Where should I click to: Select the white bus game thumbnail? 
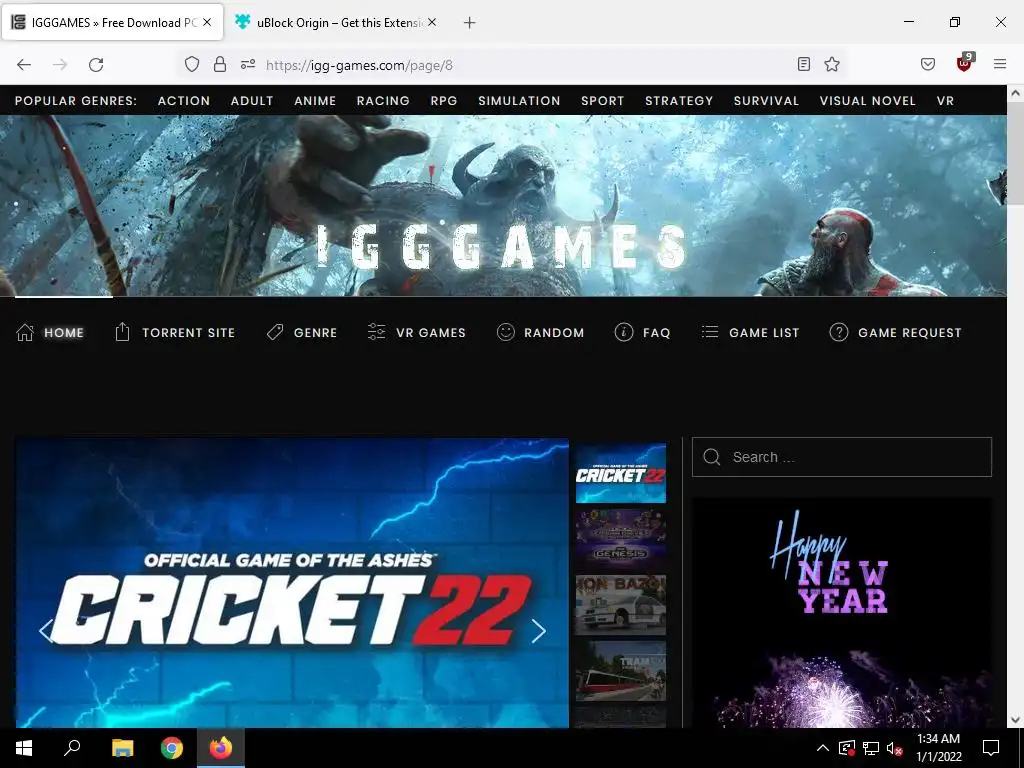pyautogui.click(x=620, y=605)
